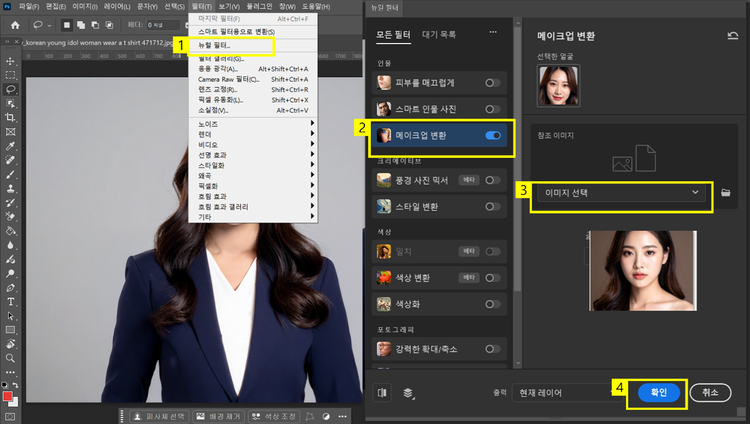Open the 파일(F) menu
Viewport: 750px width, 424px height.
pos(28,6)
